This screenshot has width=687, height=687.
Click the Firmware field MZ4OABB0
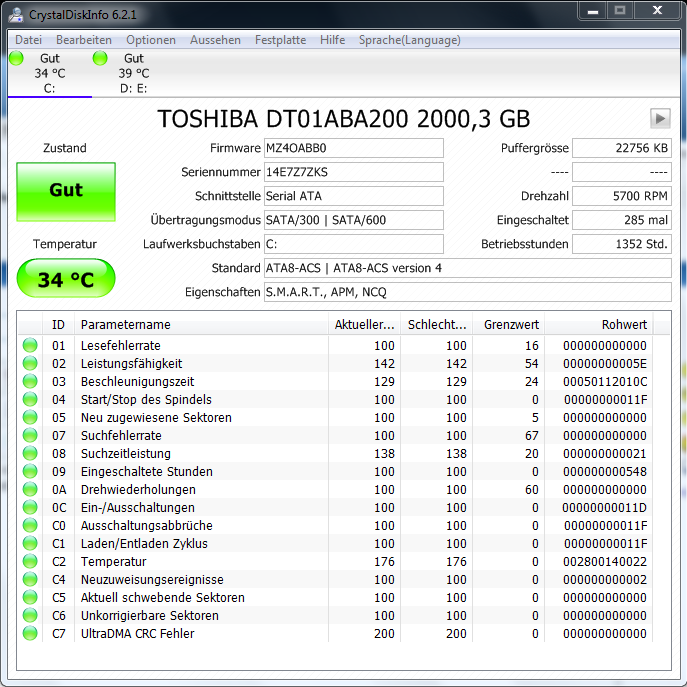354,148
